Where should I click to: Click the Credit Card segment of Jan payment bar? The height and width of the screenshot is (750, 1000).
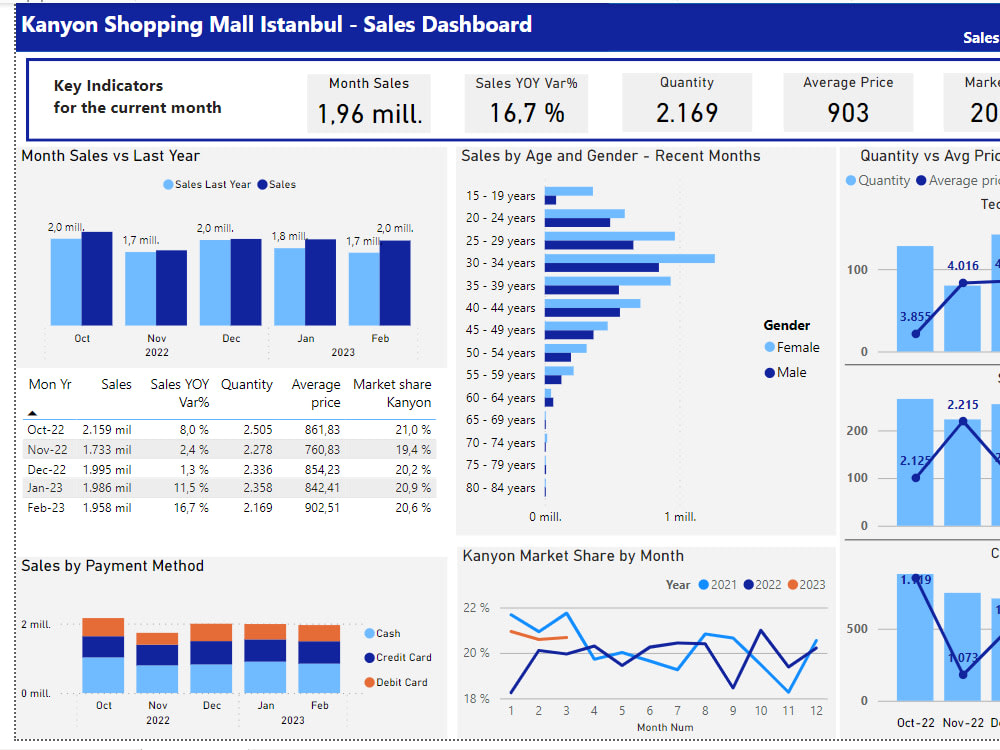coord(265,651)
